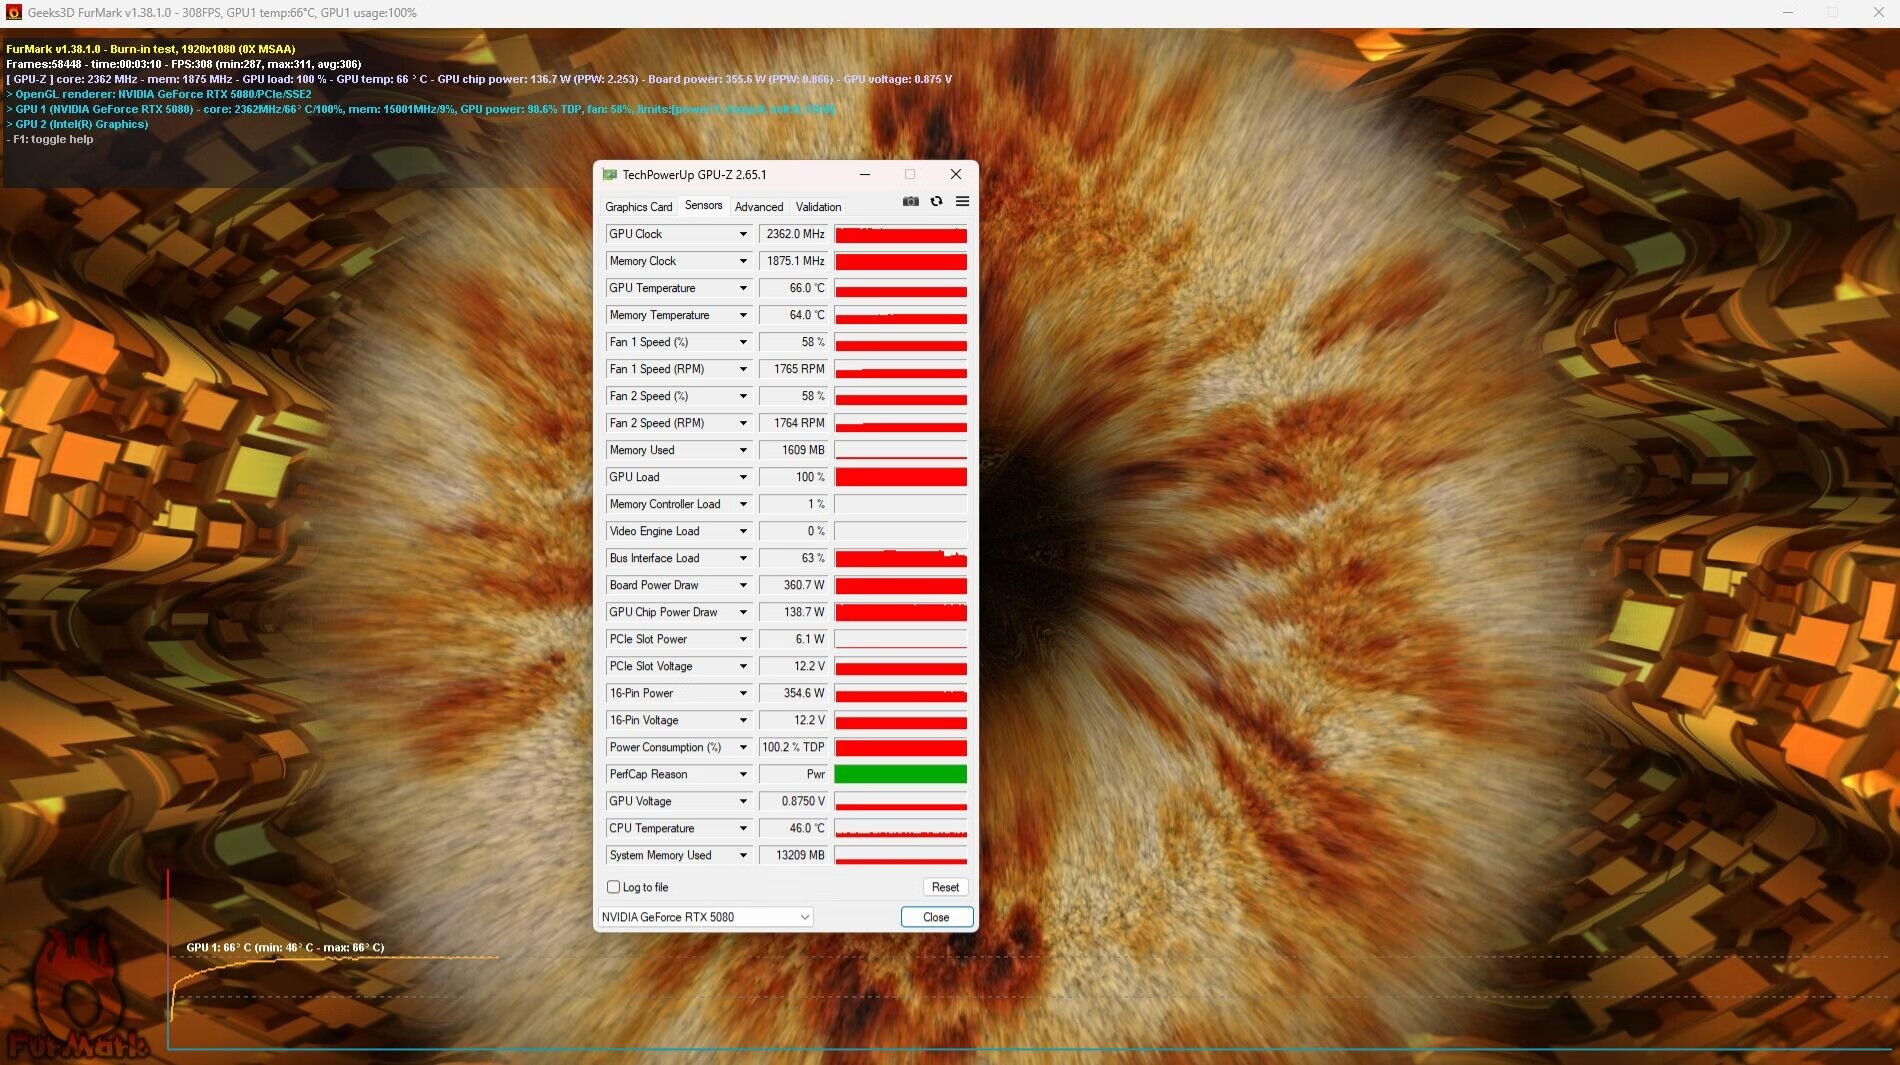1900x1065 pixels.
Task: Open the Validation tab
Action: pos(818,207)
